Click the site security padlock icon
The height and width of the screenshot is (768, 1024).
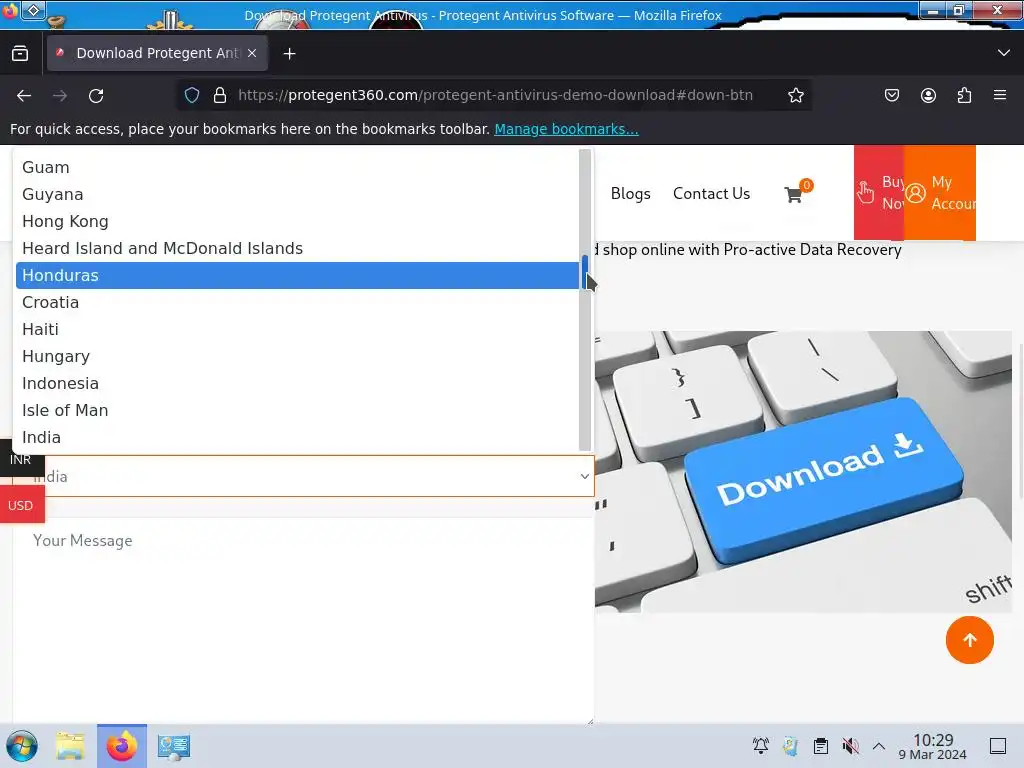point(220,95)
